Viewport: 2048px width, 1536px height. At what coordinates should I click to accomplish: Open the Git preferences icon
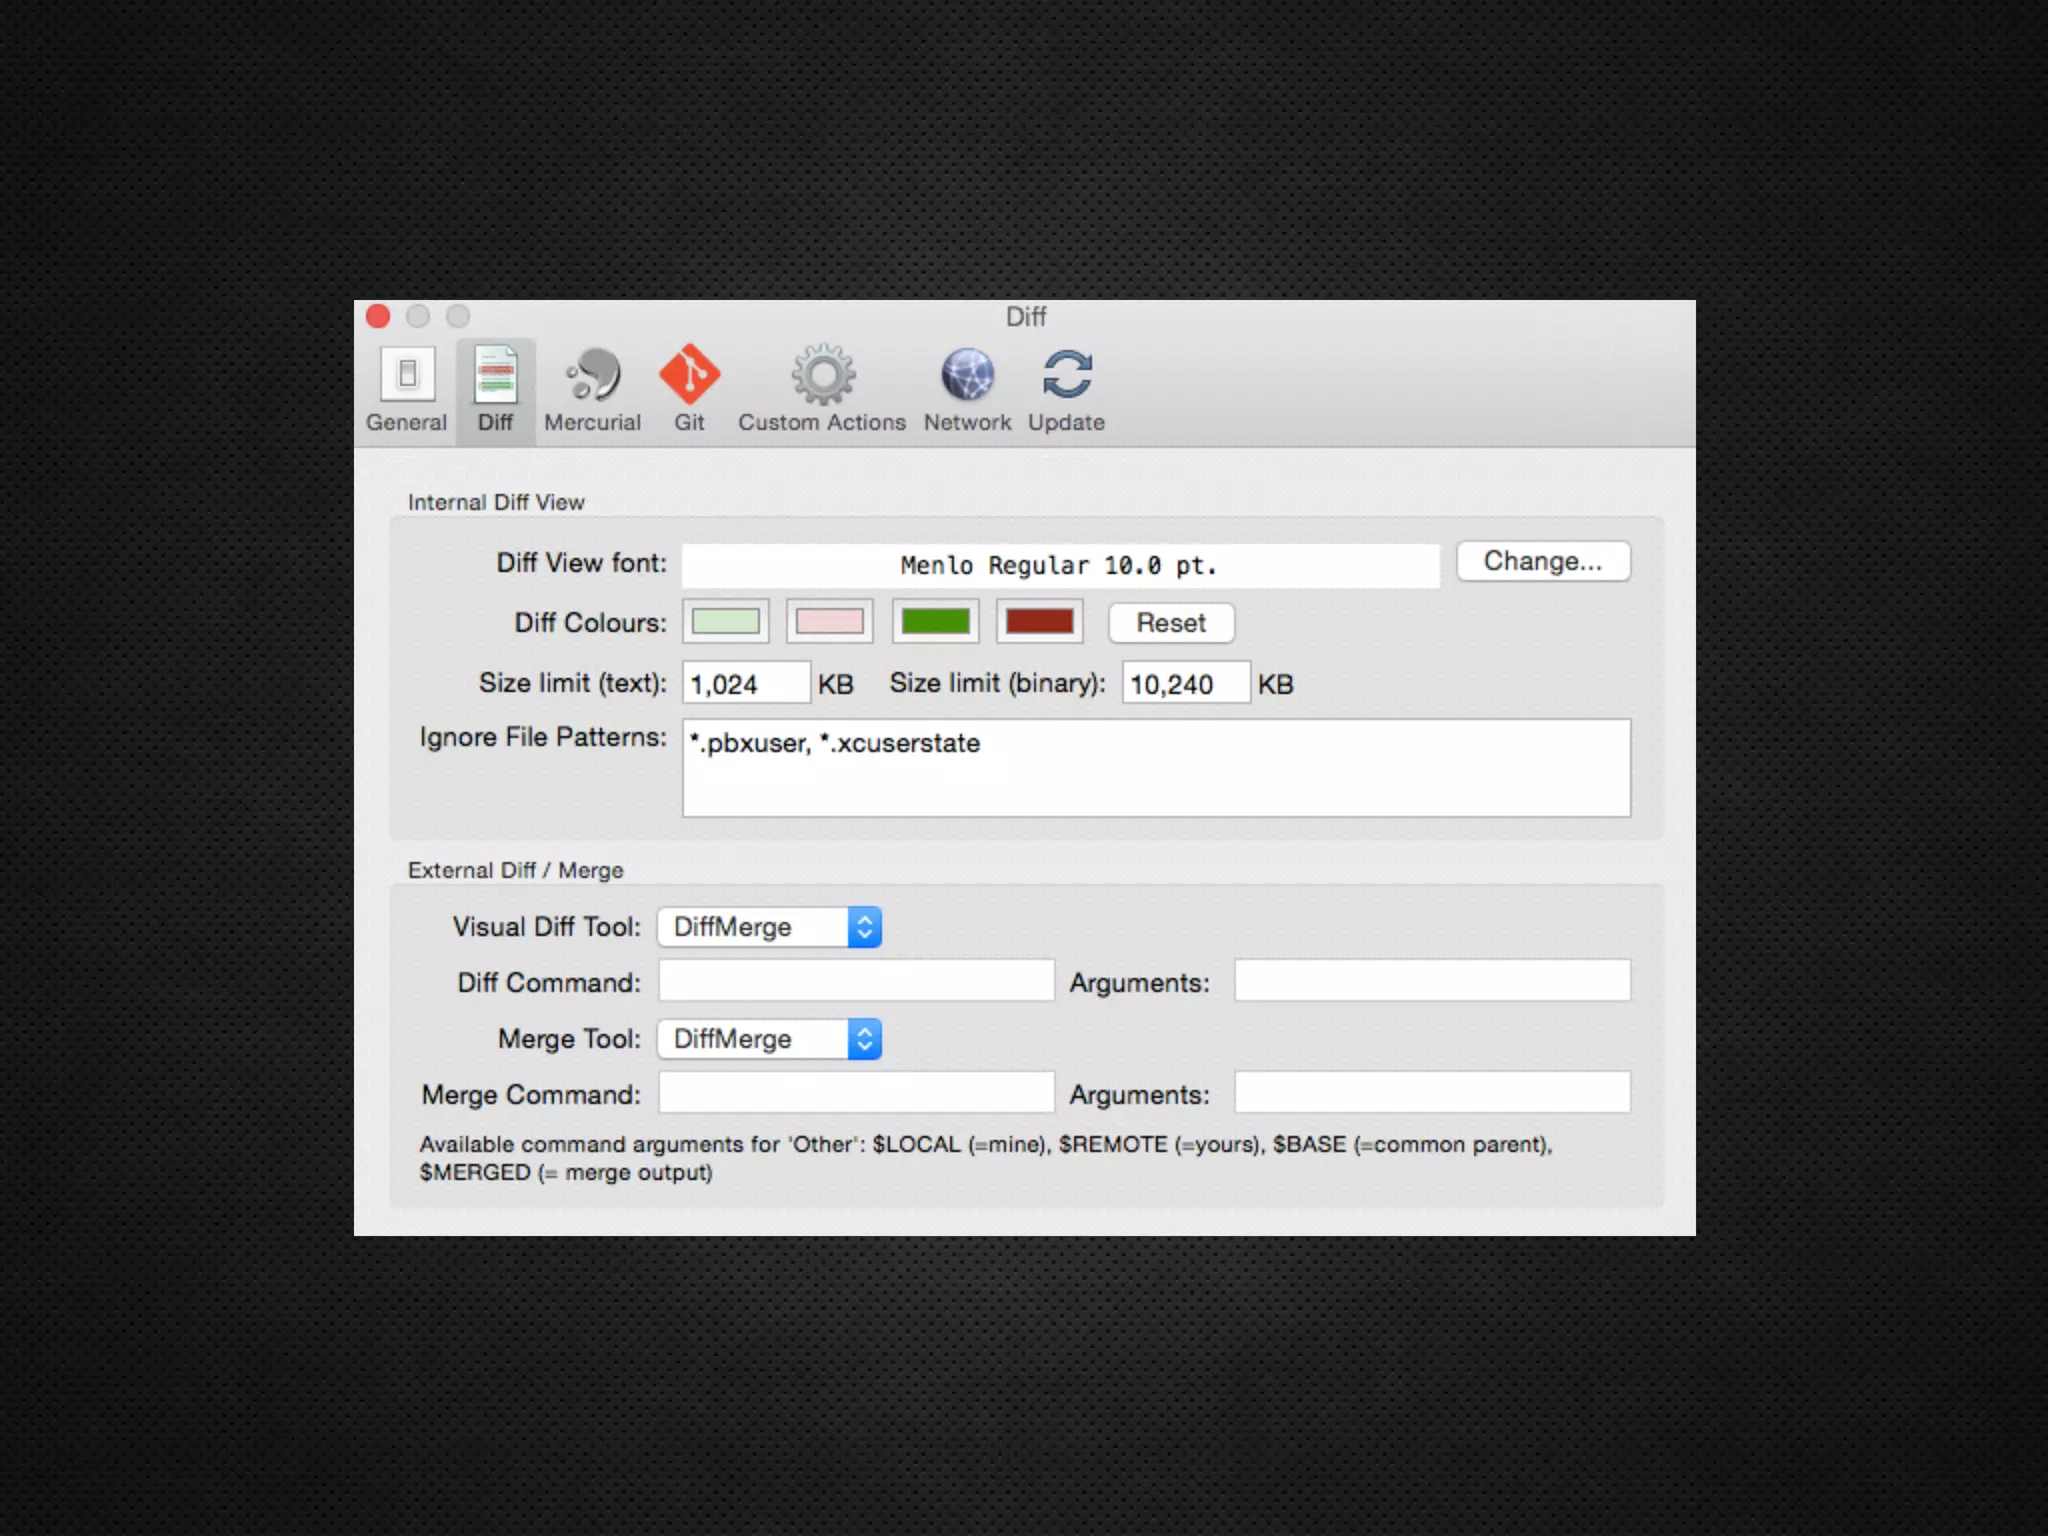tap(689, 376)
